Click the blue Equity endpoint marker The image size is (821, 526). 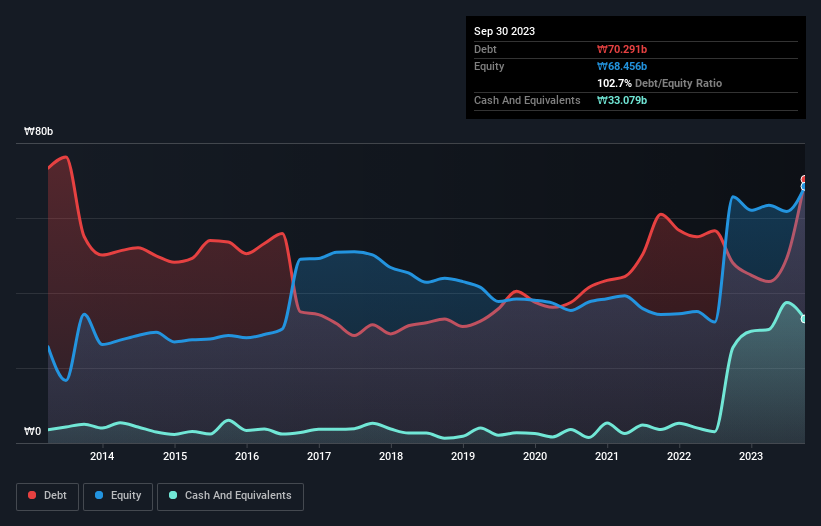805,186
